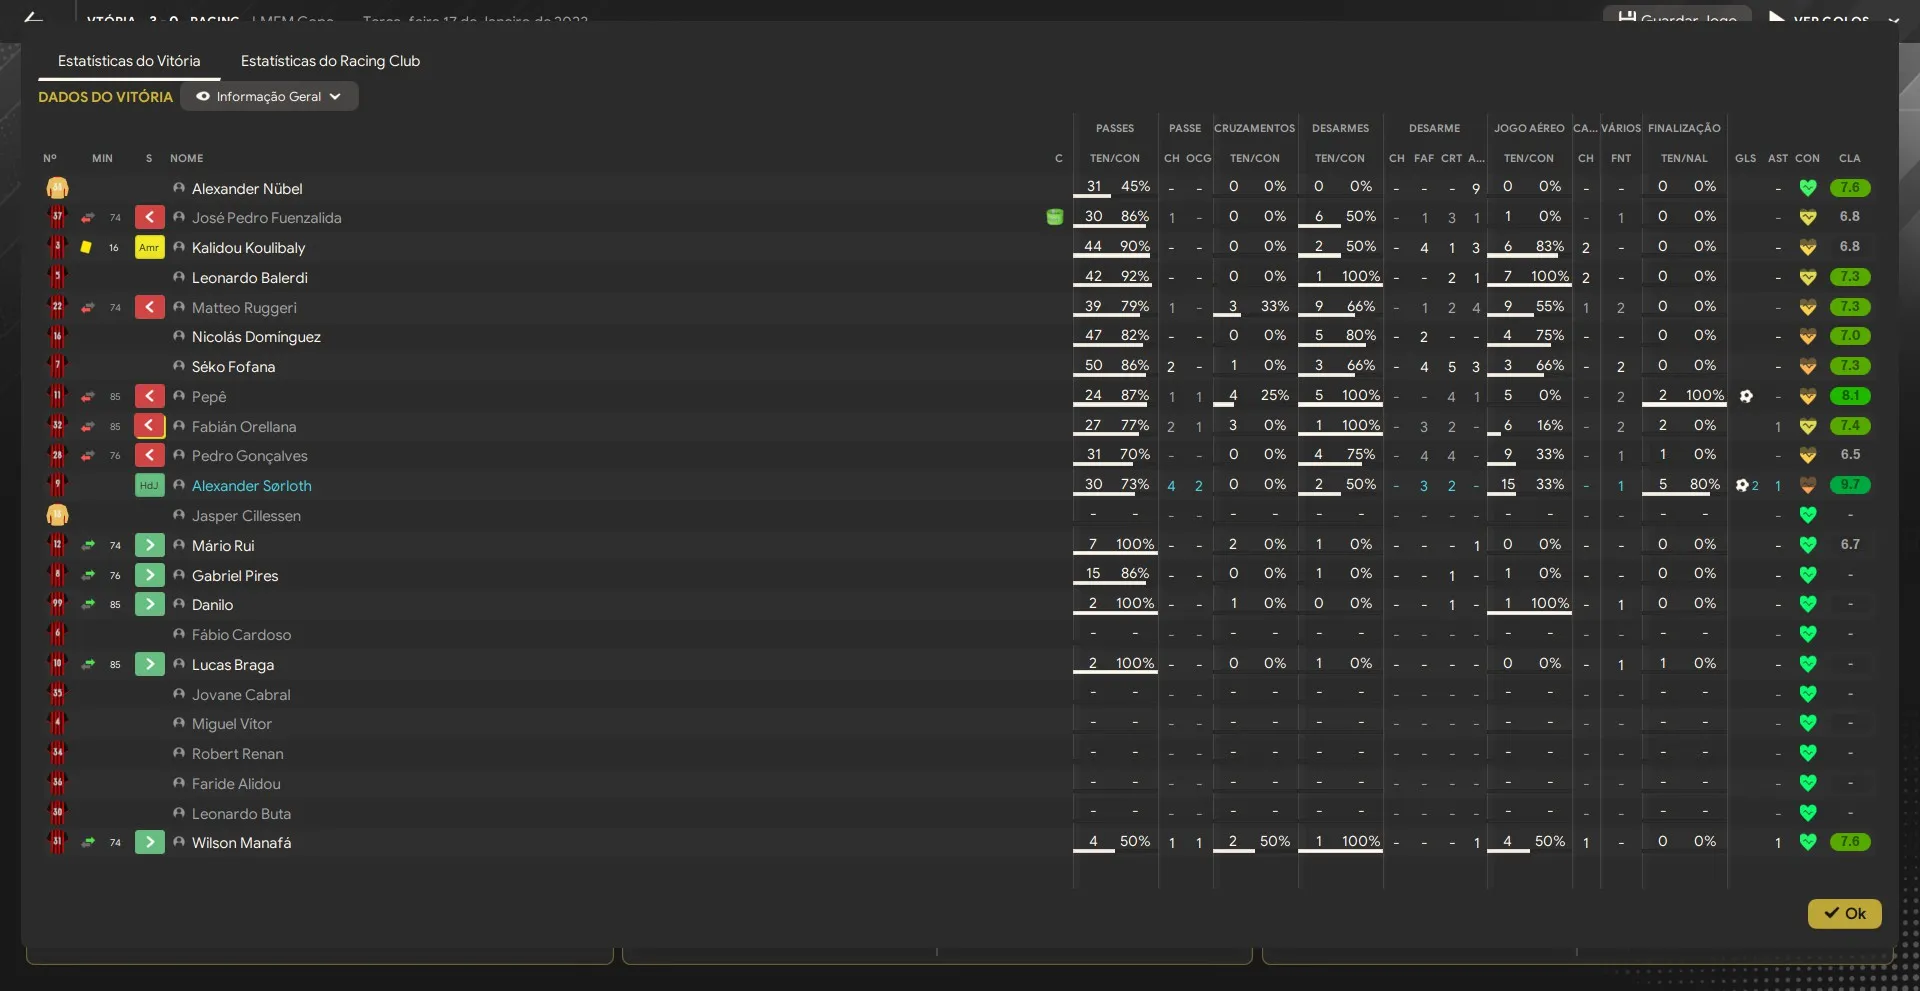1920x991 pixels.
Task: Open the Informação Geral view dropdown
Action: click(269, 97)
